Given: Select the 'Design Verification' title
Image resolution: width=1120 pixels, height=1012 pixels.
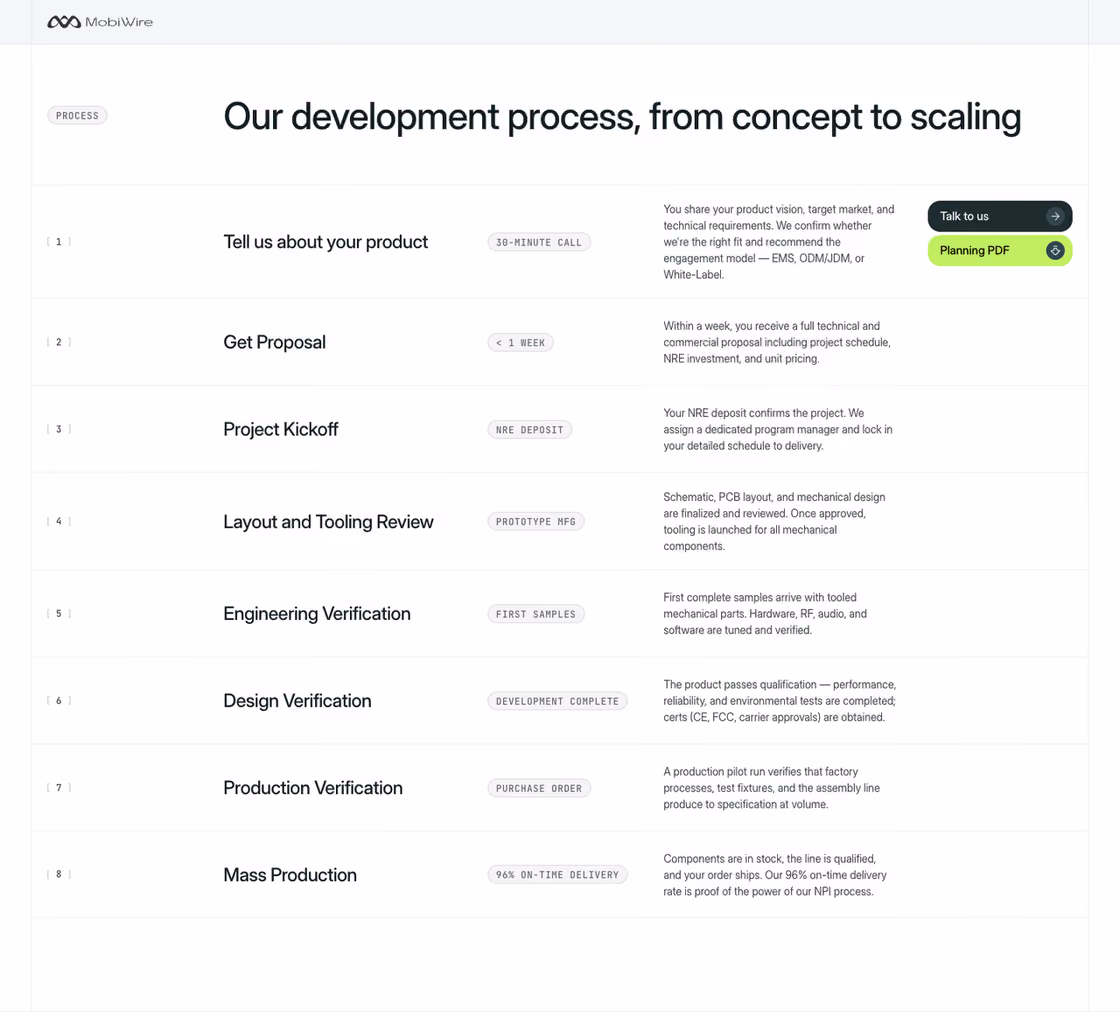Looking at the screenshot, I should (297, 701).
